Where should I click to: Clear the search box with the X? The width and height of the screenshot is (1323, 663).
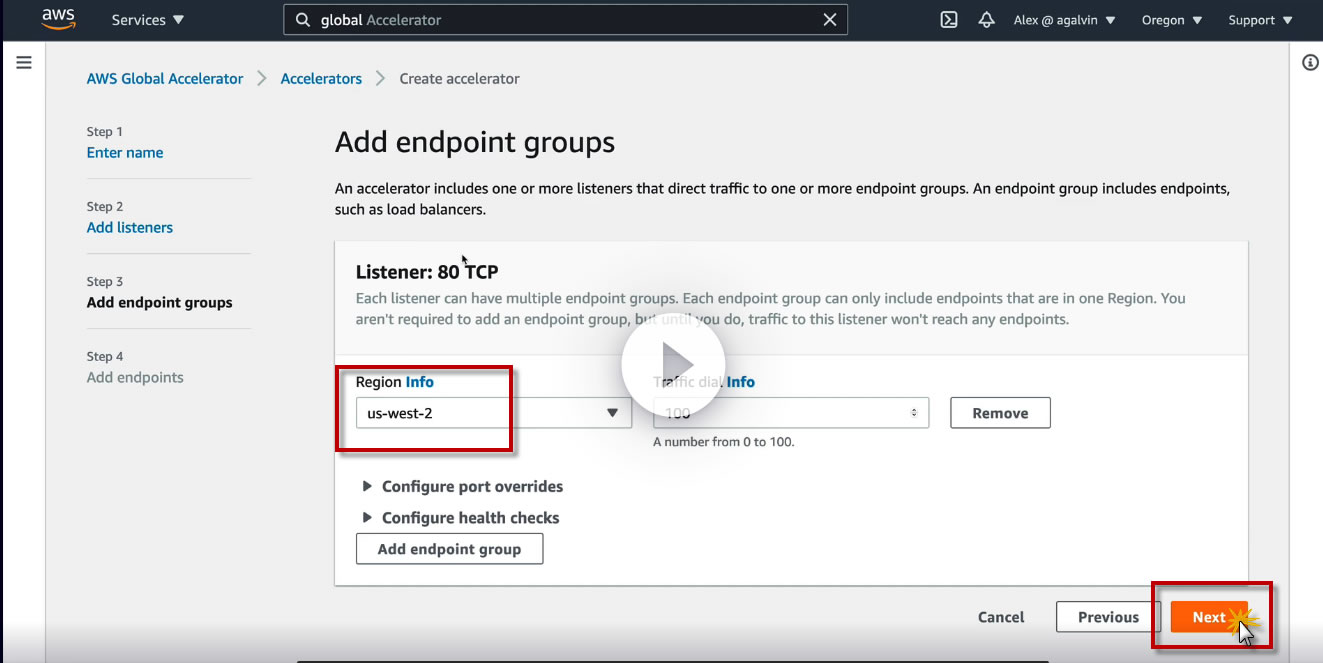830,20
